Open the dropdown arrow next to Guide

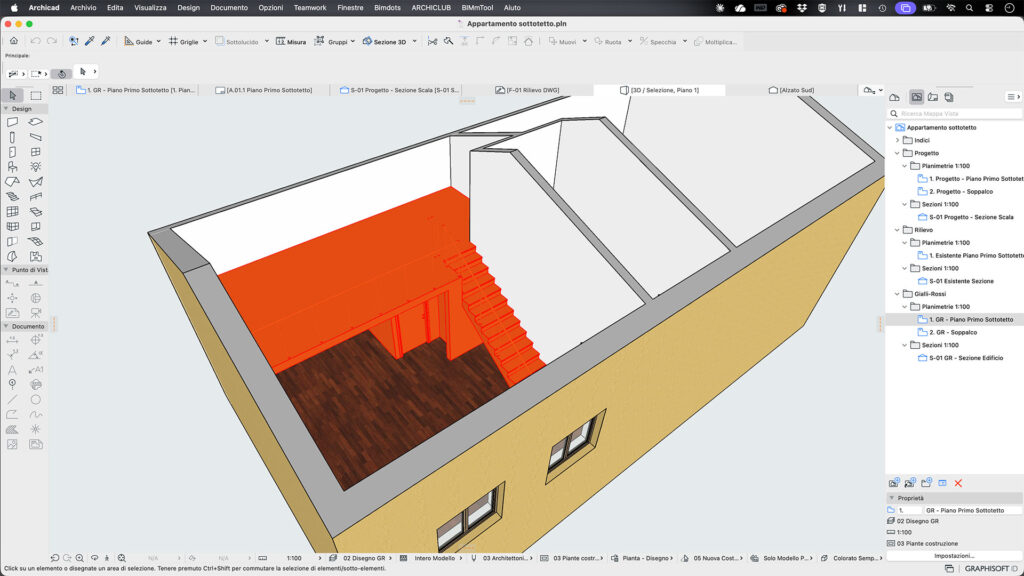pyautogui.click(x=159, y=41)
